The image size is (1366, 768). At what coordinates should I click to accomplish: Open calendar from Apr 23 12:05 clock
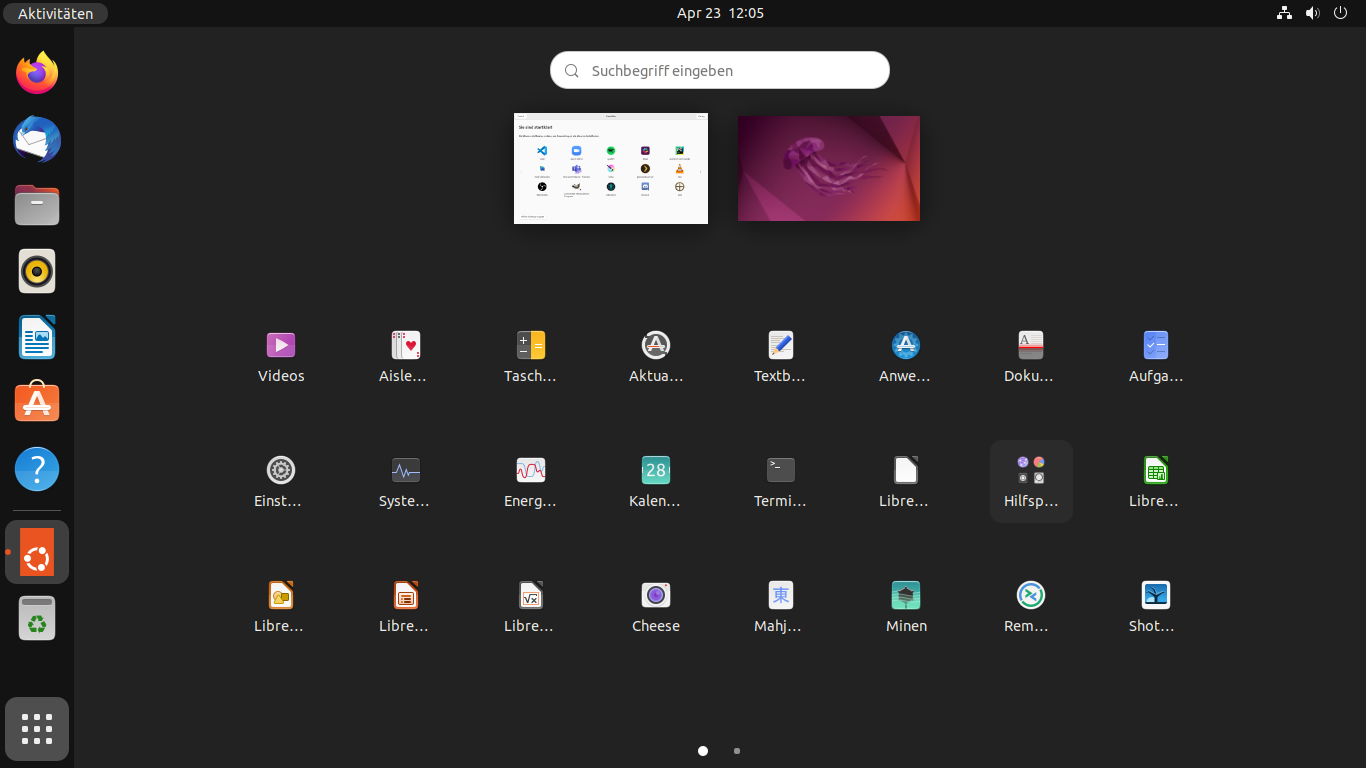tap(720, 13)
